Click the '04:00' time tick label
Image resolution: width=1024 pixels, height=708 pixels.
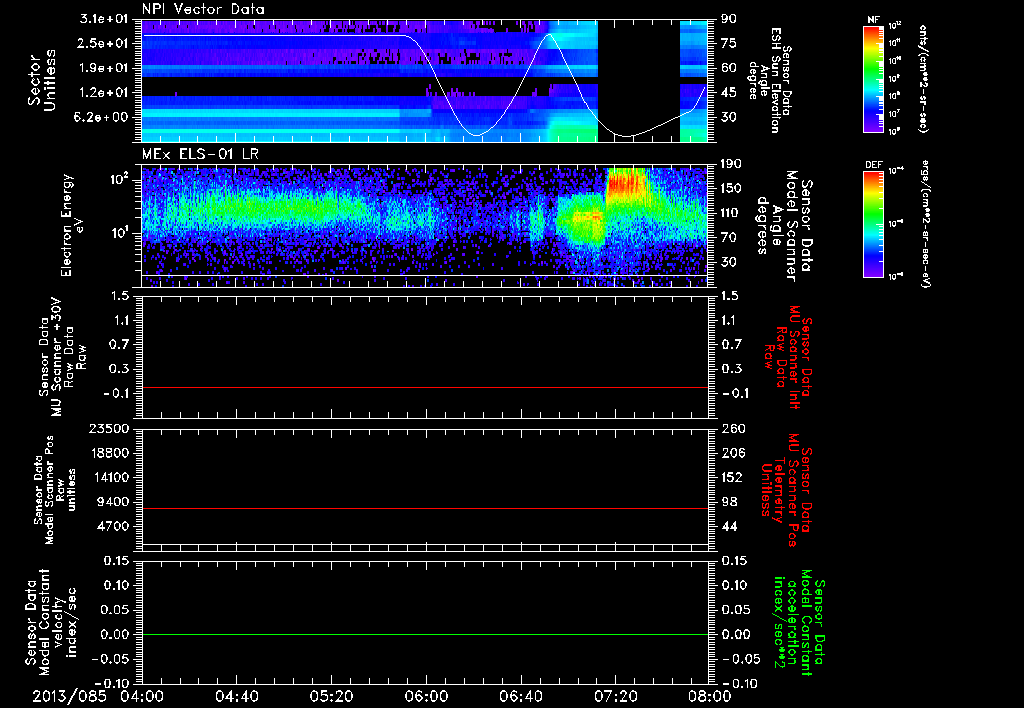(142, 696)
